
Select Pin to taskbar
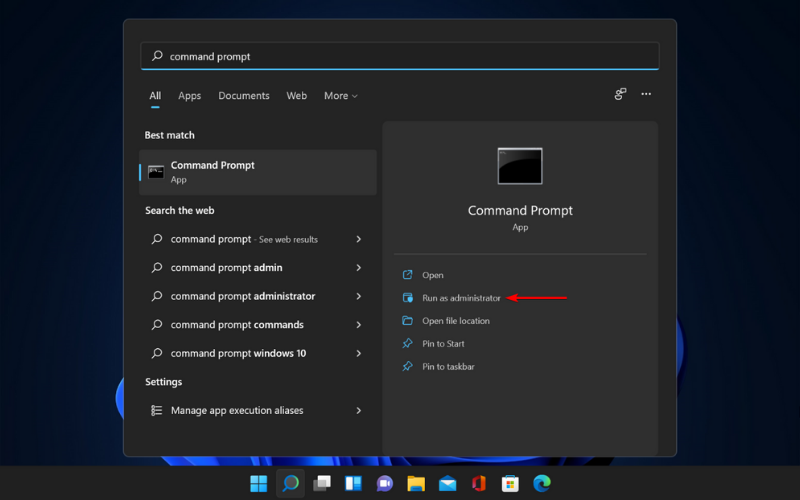click(448, 366)
